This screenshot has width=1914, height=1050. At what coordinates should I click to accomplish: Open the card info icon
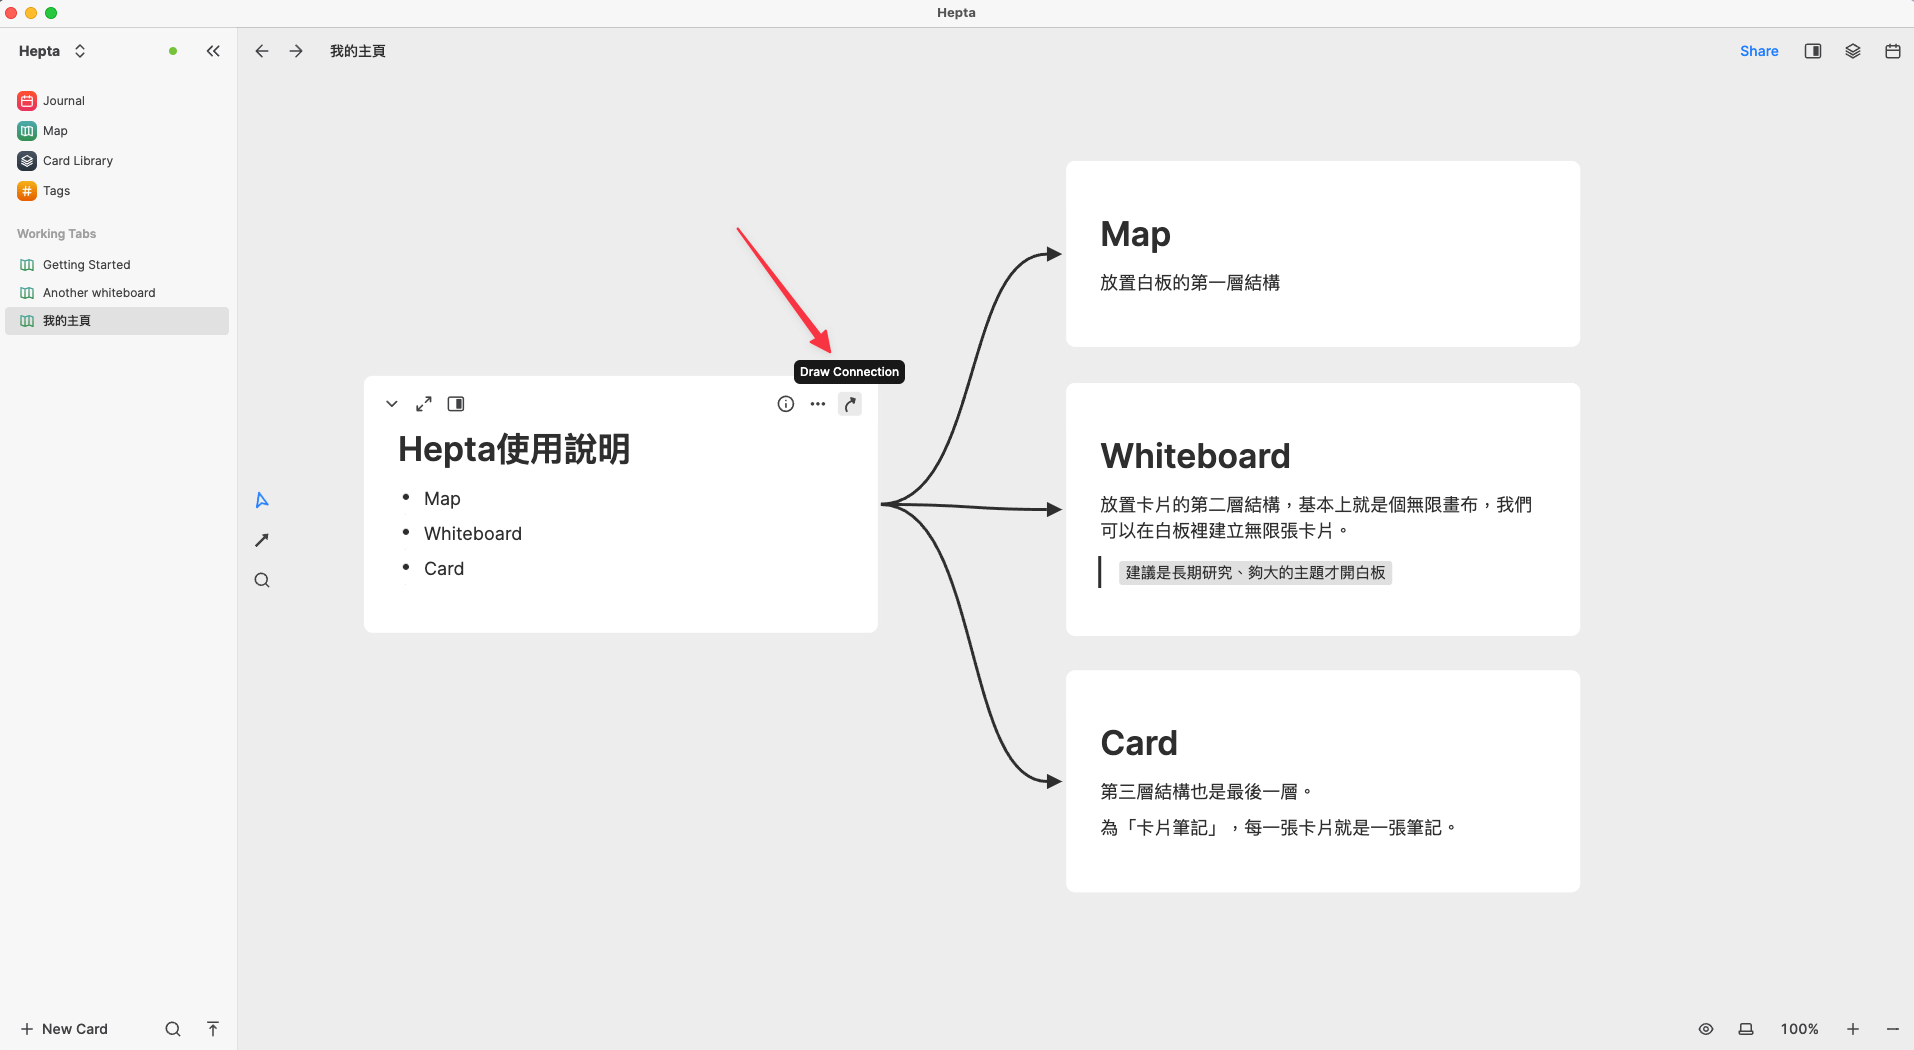pyautogui.click(x=786, y=404)
